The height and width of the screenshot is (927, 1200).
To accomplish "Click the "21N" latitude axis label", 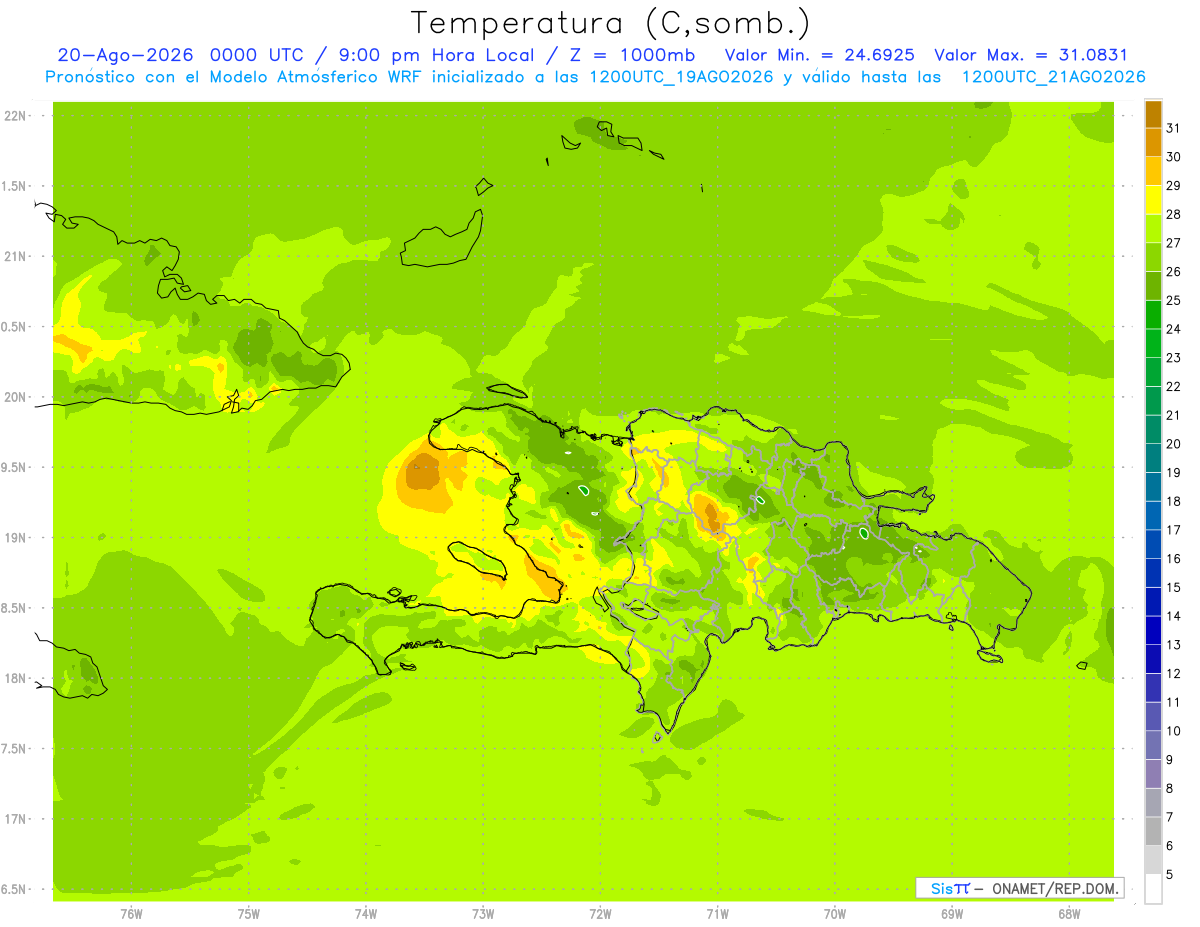I will (15, 256).
